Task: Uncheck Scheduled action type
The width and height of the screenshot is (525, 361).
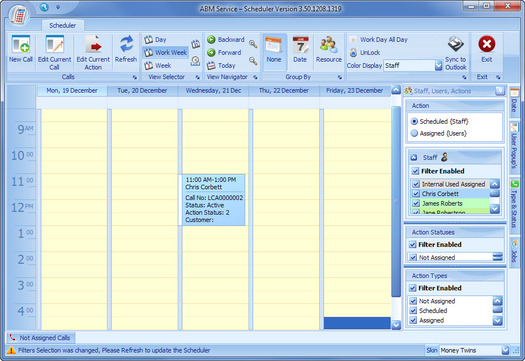Action: (x=414, y=310)
